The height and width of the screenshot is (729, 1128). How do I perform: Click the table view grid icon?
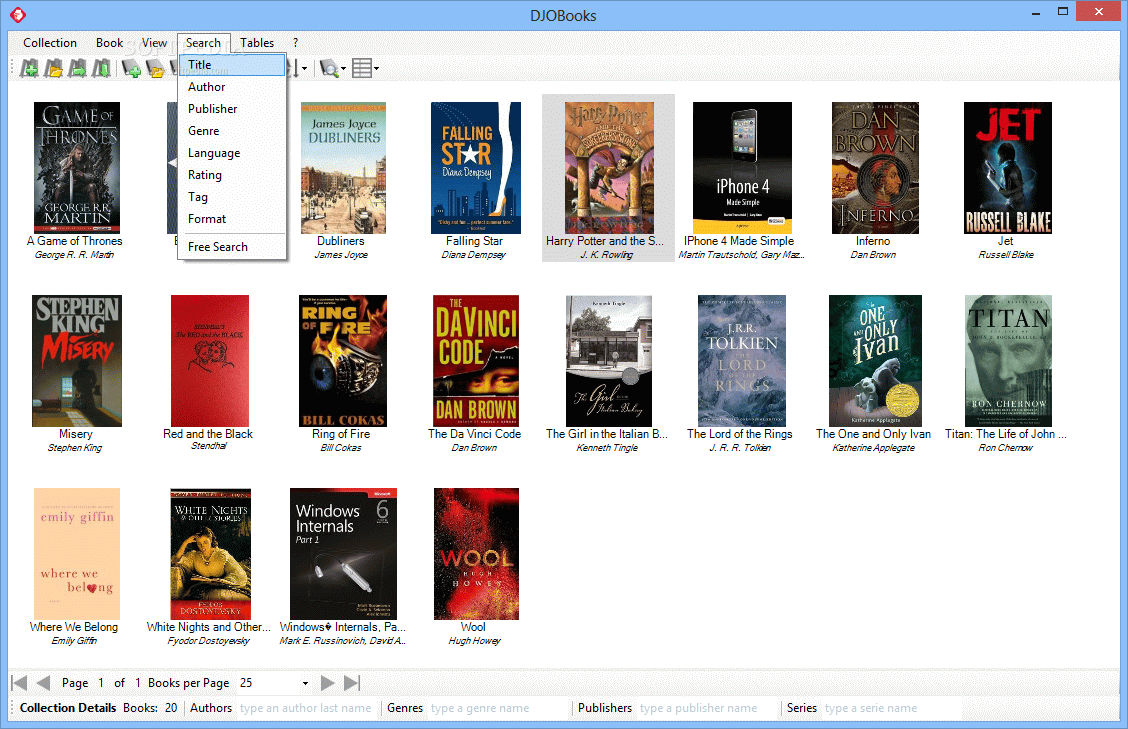pyautogui.click(x=362, y=68)
